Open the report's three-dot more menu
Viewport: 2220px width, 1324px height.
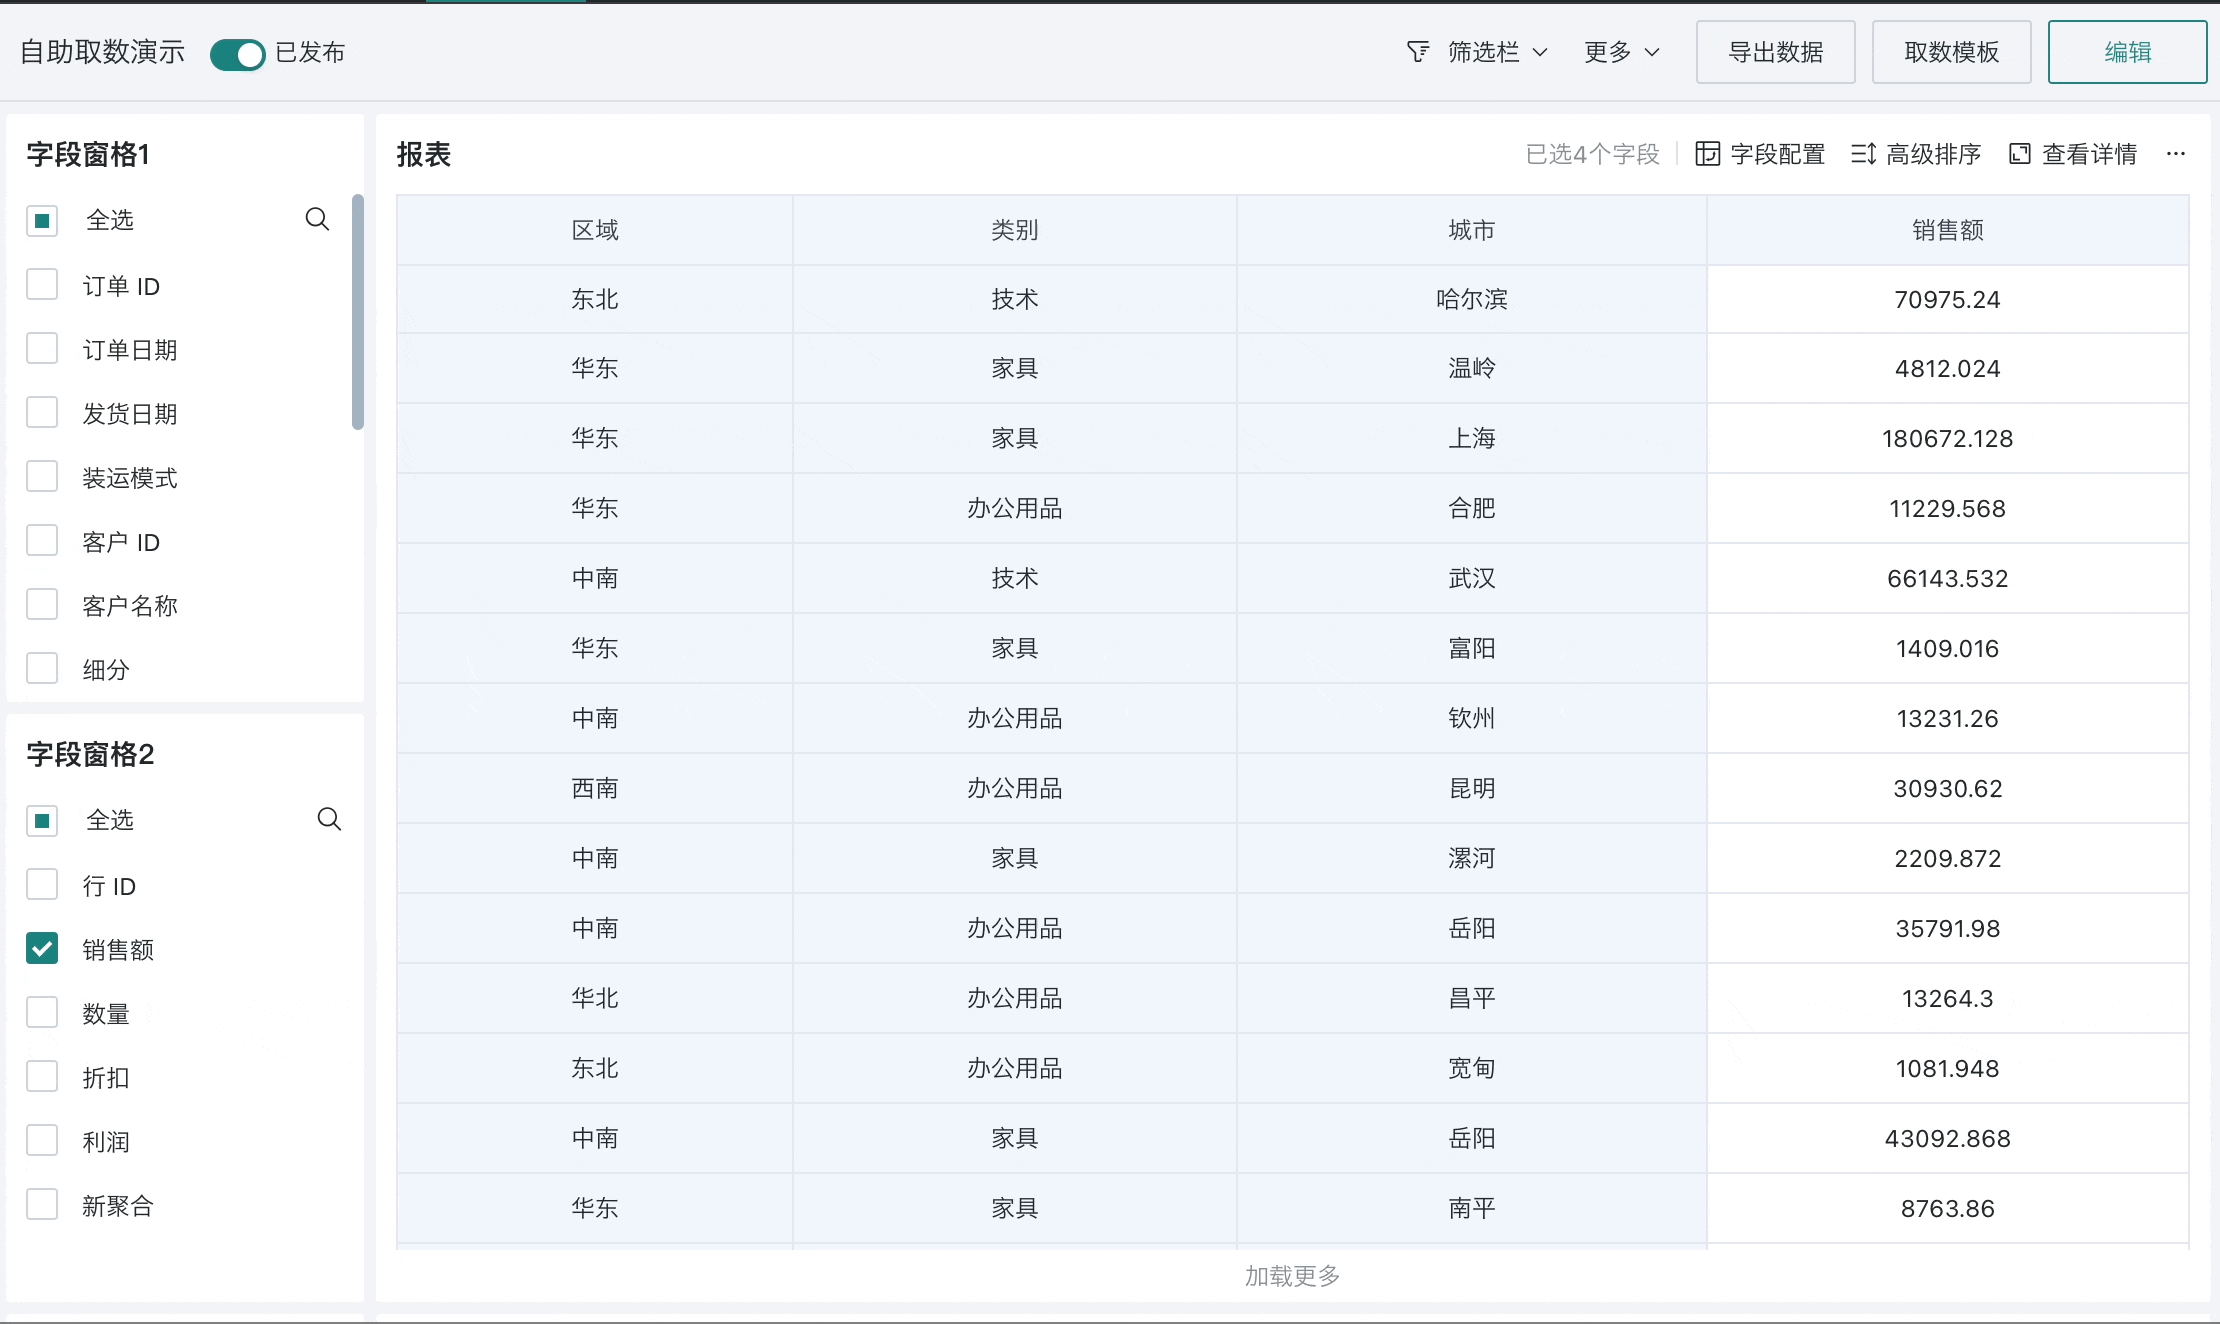pyautogui.click(x=2176, y=154)
